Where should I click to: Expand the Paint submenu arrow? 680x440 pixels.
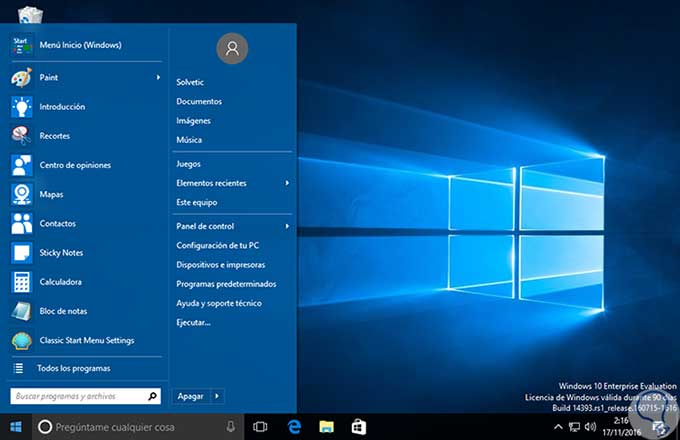click(158, 78)
